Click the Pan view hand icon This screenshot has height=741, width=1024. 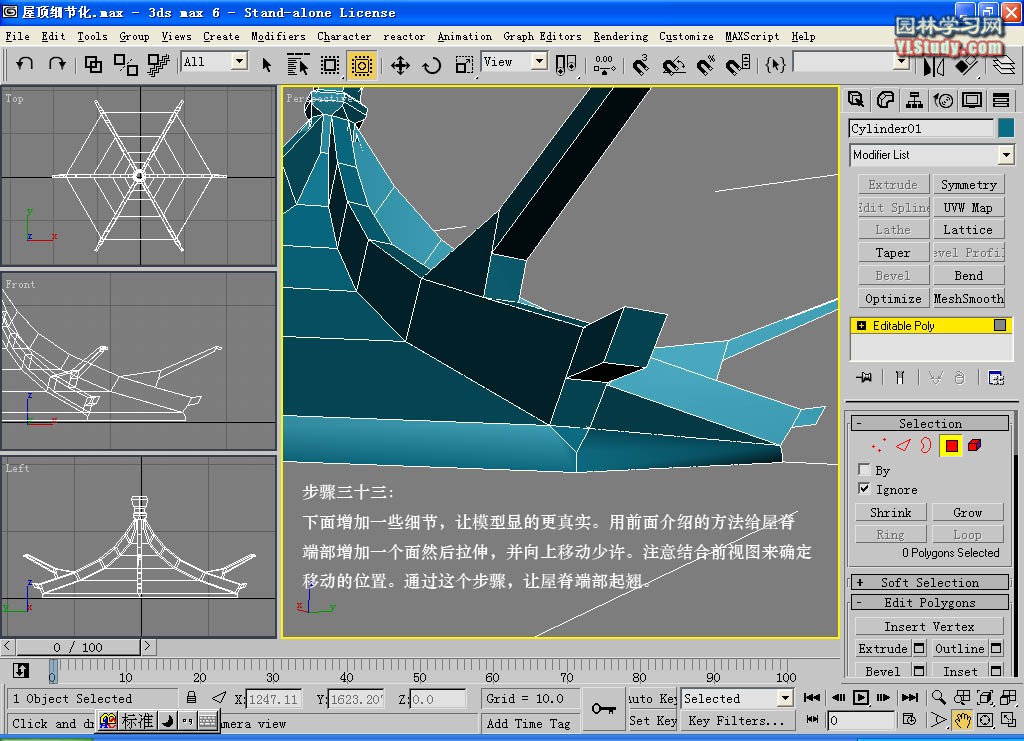tap(962, 720)
